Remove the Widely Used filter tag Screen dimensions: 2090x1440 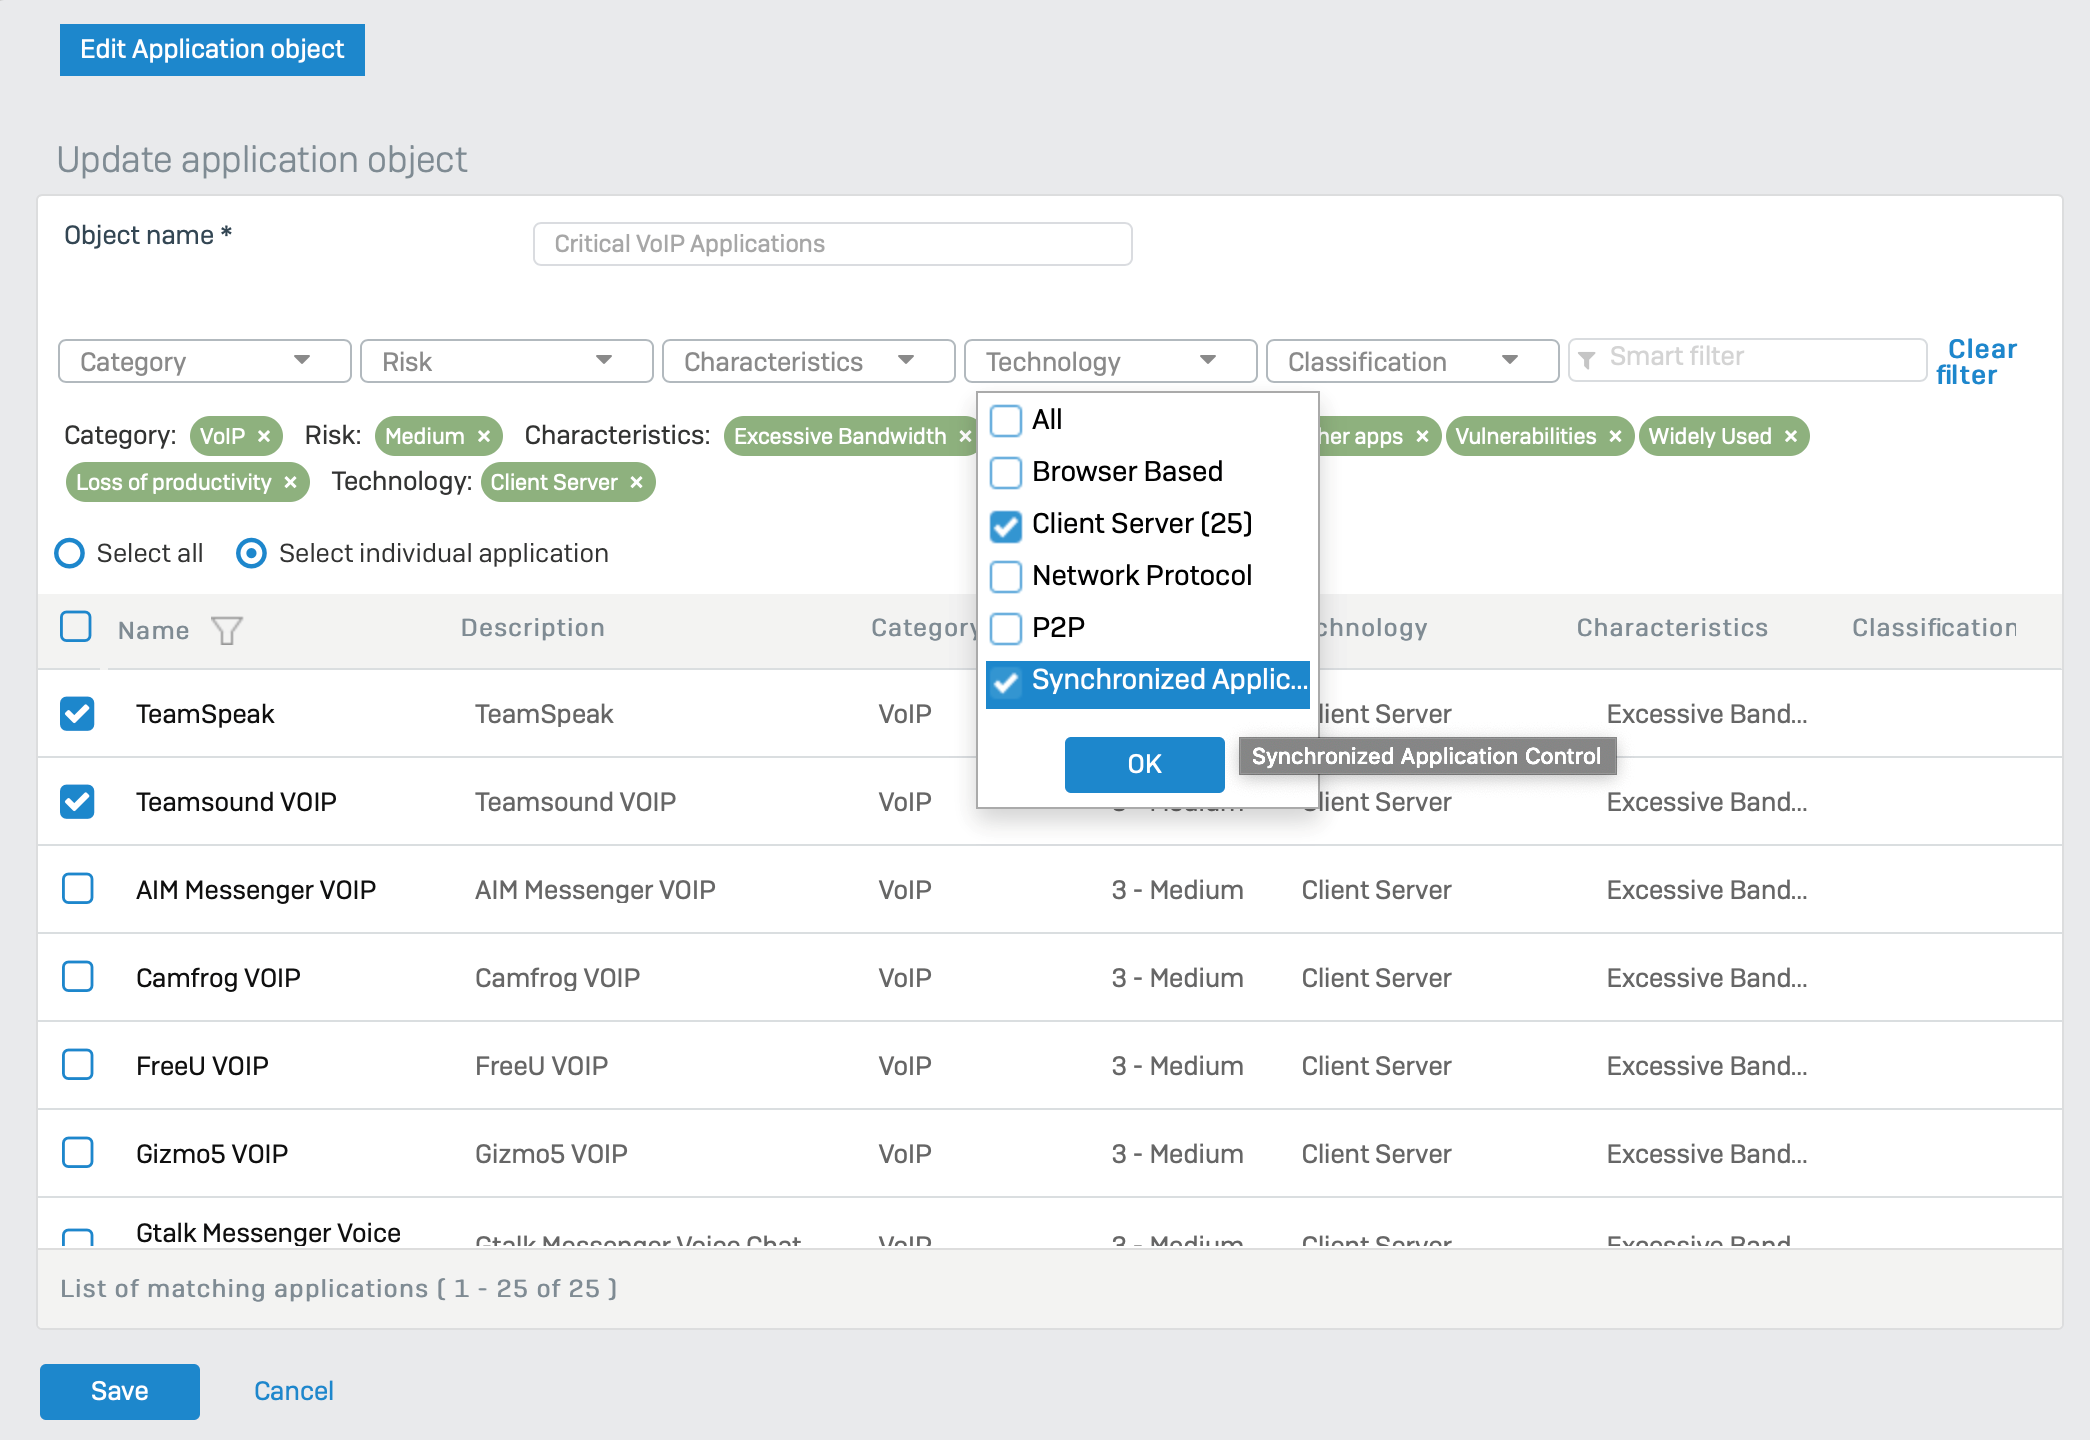[1791, 437]
